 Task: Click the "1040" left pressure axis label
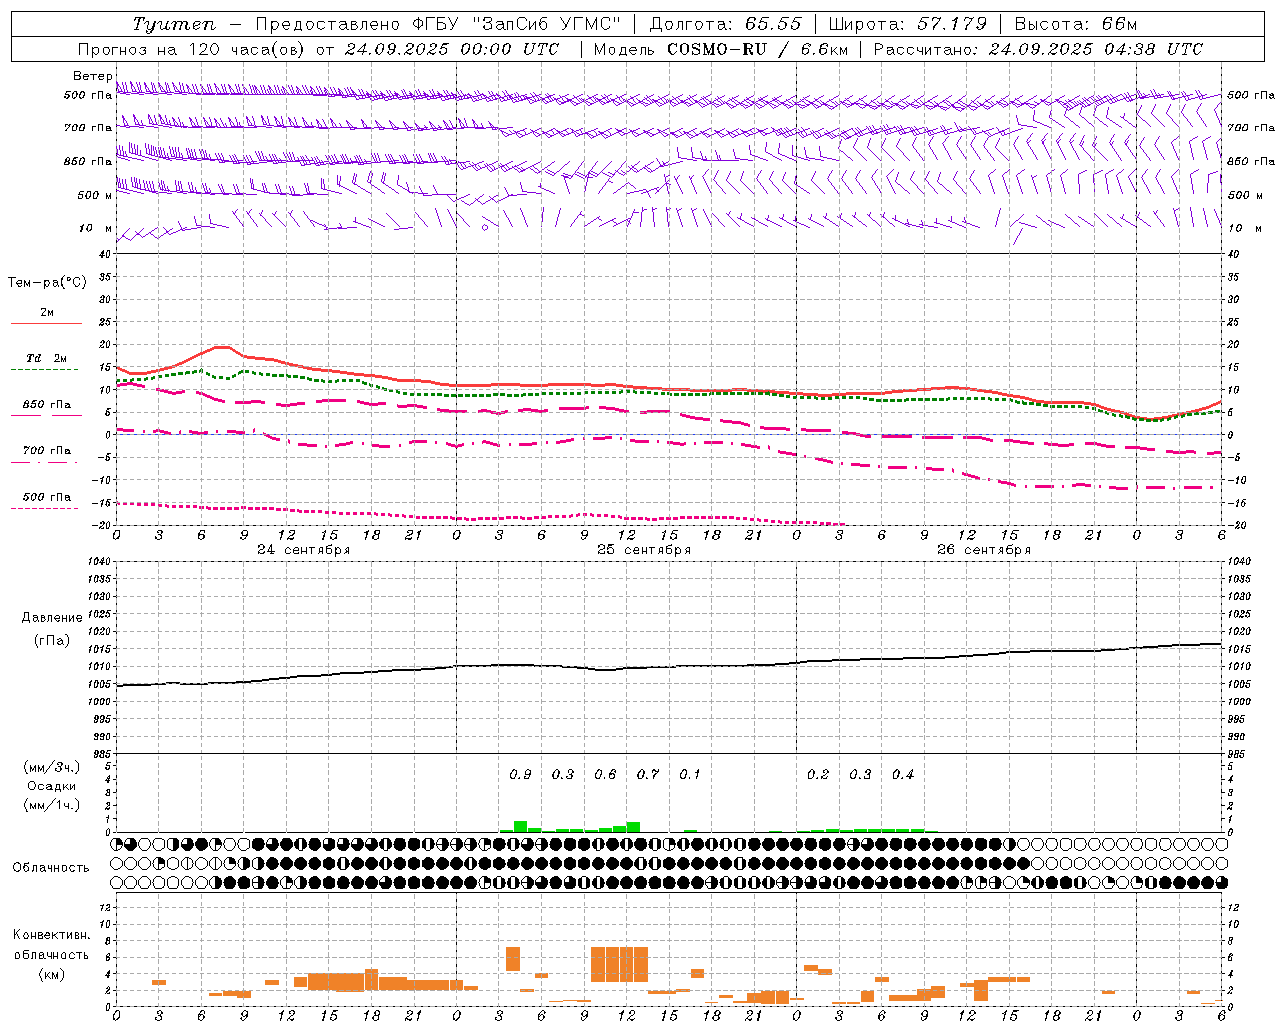(x=100, y=562)
